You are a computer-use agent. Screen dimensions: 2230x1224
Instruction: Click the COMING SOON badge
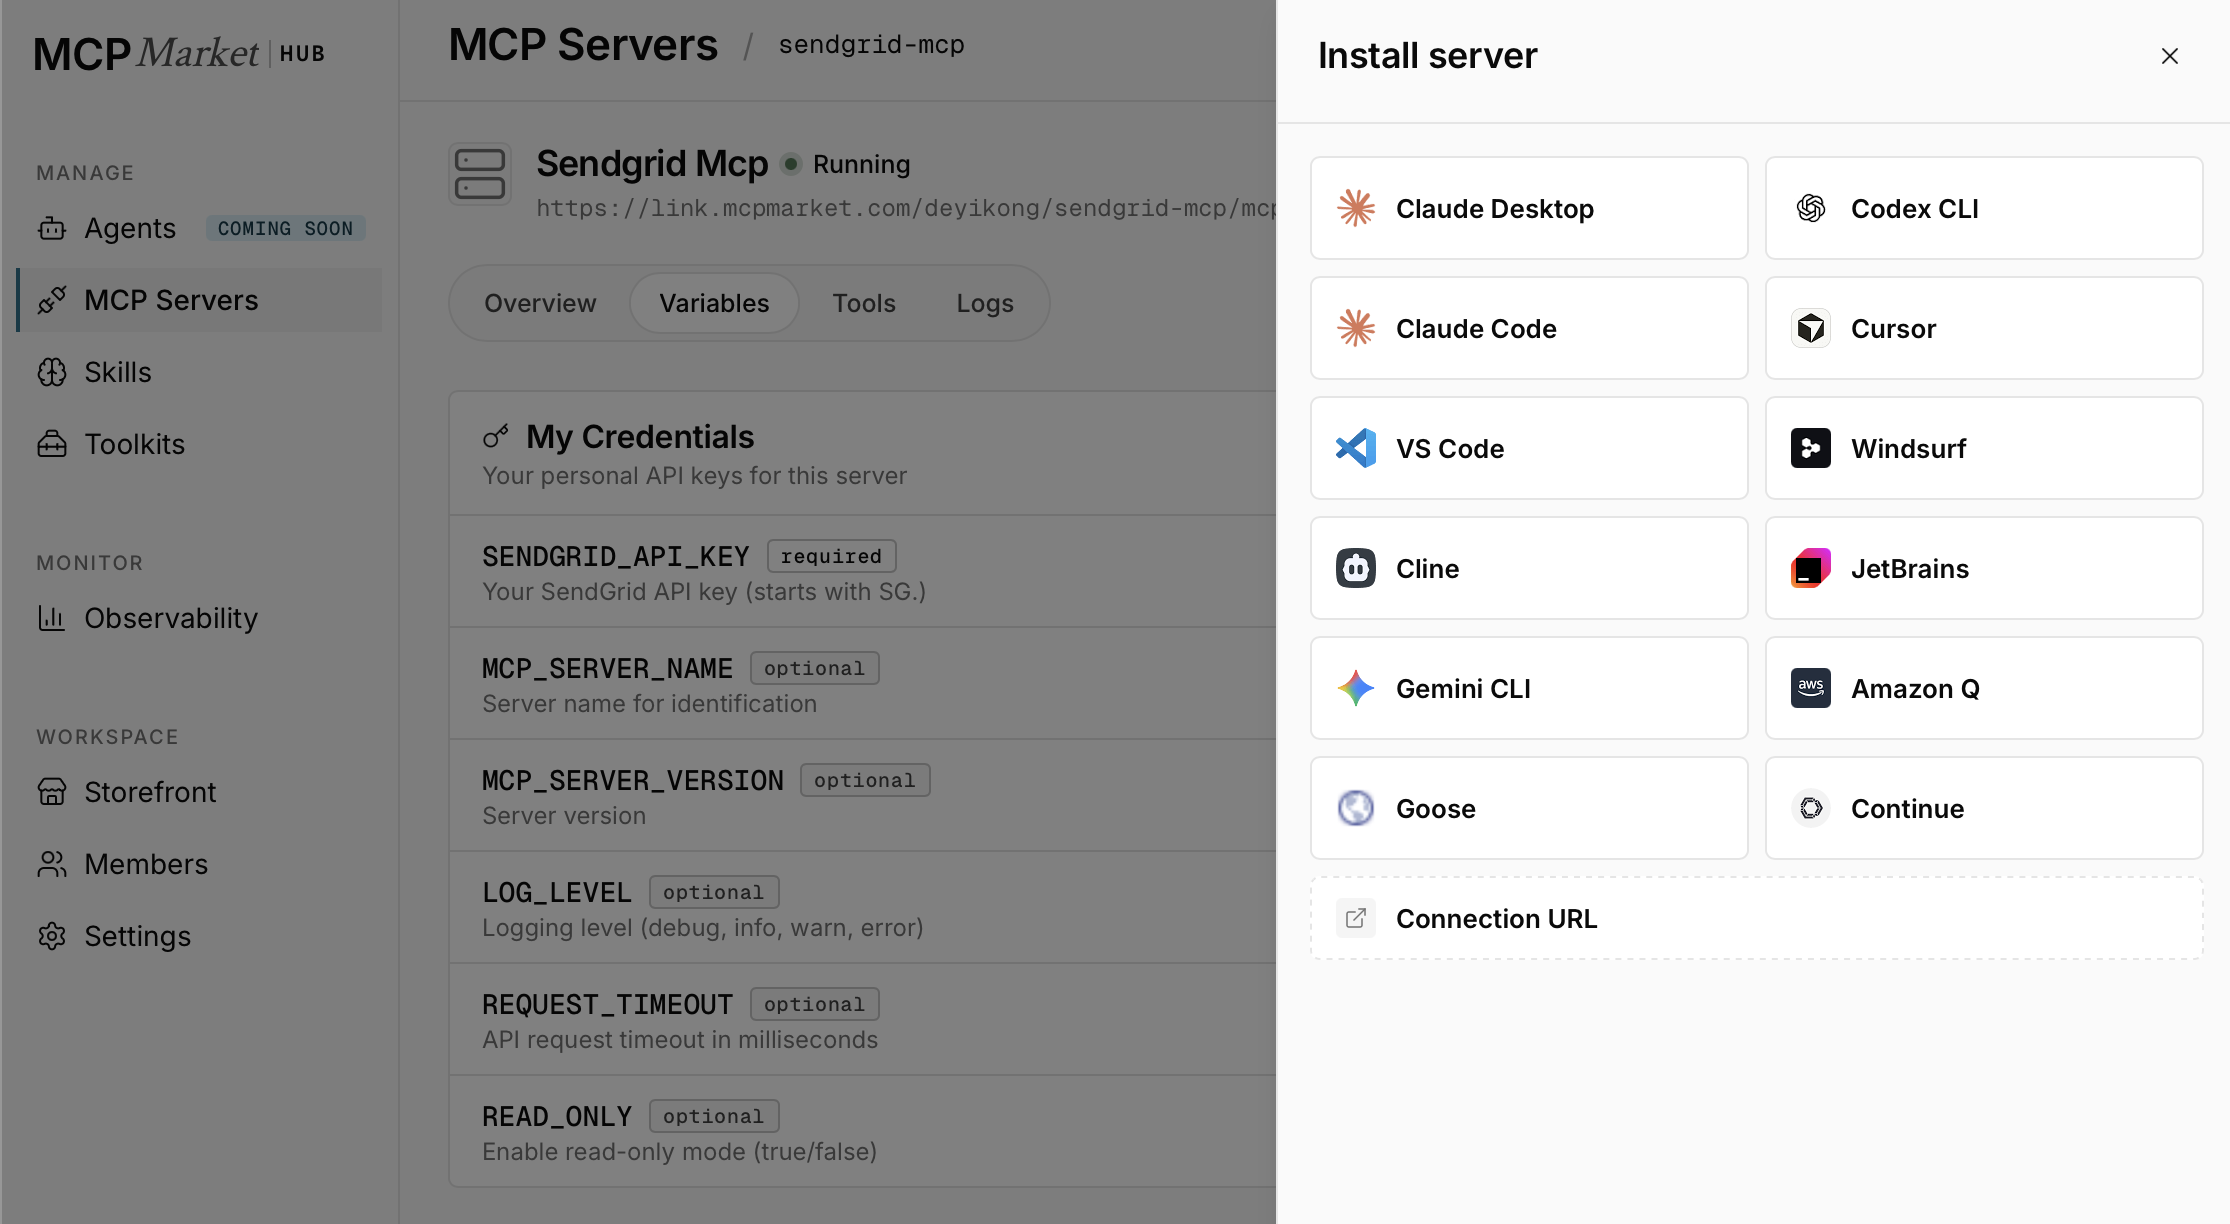285,229
